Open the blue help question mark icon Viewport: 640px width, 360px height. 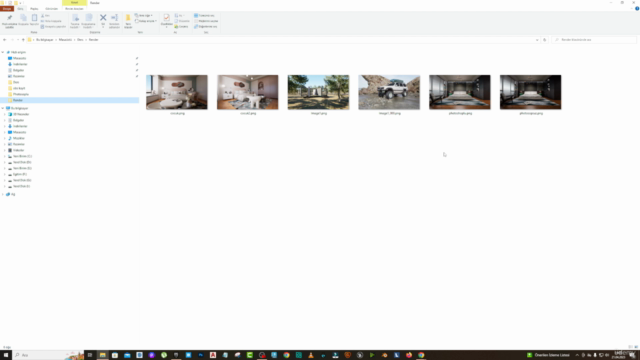(x=637, y=9)
